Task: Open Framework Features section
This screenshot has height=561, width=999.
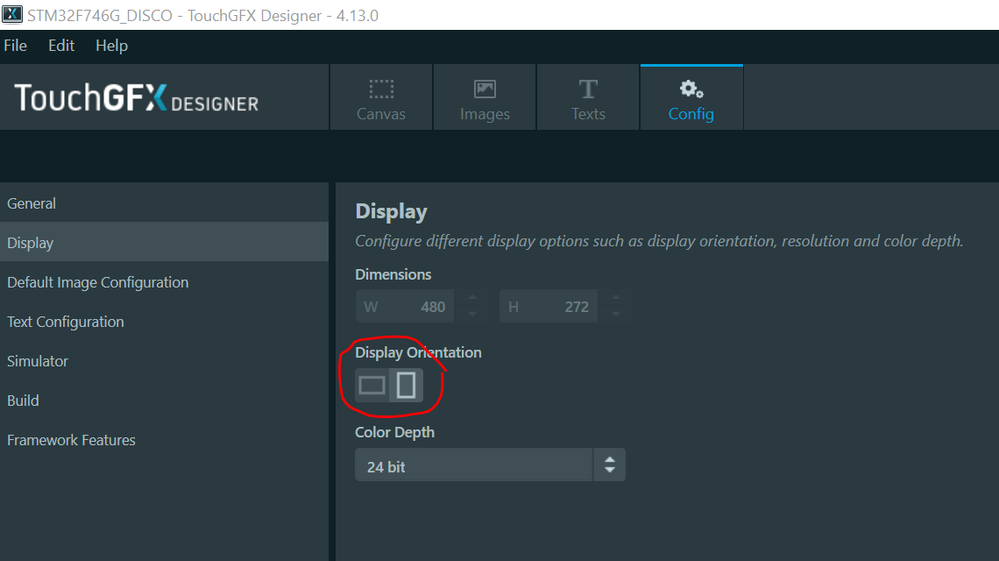Action: tap(164, 440)
